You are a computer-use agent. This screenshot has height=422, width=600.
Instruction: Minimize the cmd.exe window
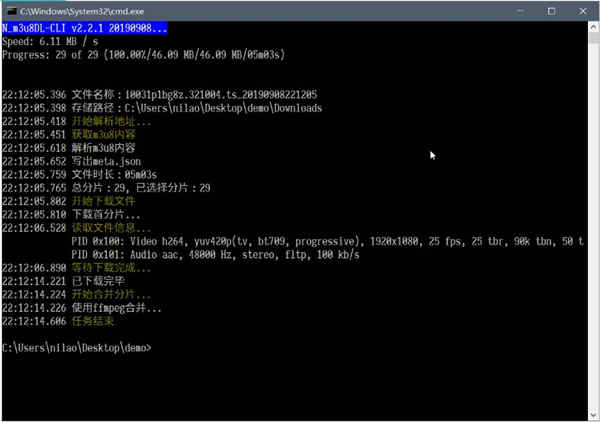click(520, 11)
